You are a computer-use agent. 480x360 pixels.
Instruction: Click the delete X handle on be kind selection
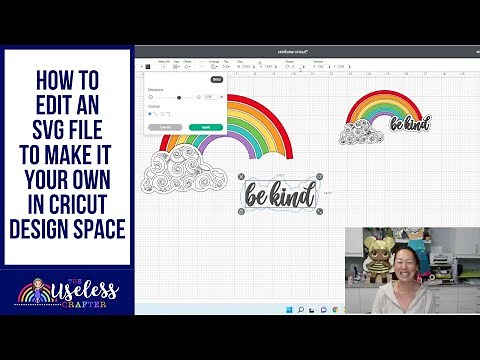coord(241,176)
